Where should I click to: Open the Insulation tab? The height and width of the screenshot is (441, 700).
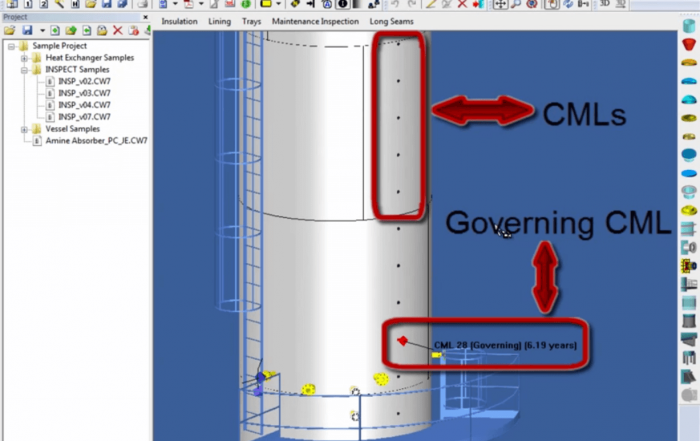179,21
